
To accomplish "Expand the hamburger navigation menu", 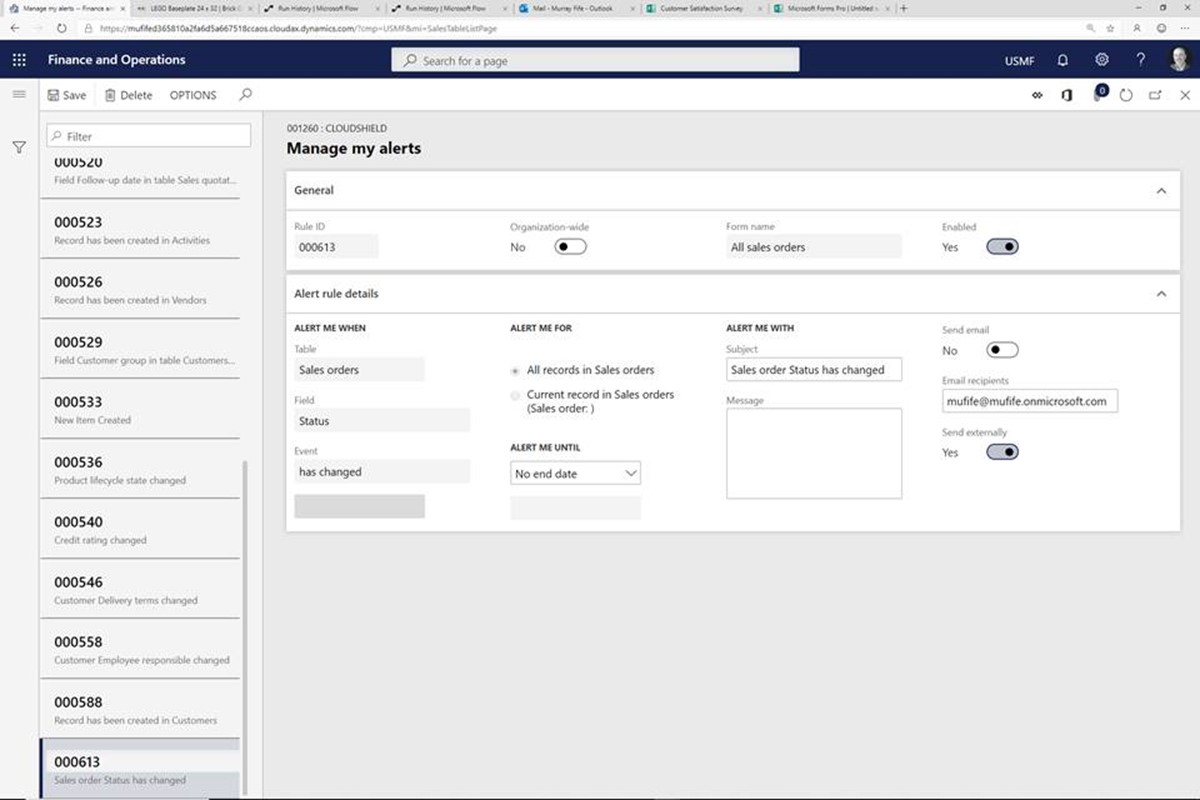I will click(x=19, y=94).
